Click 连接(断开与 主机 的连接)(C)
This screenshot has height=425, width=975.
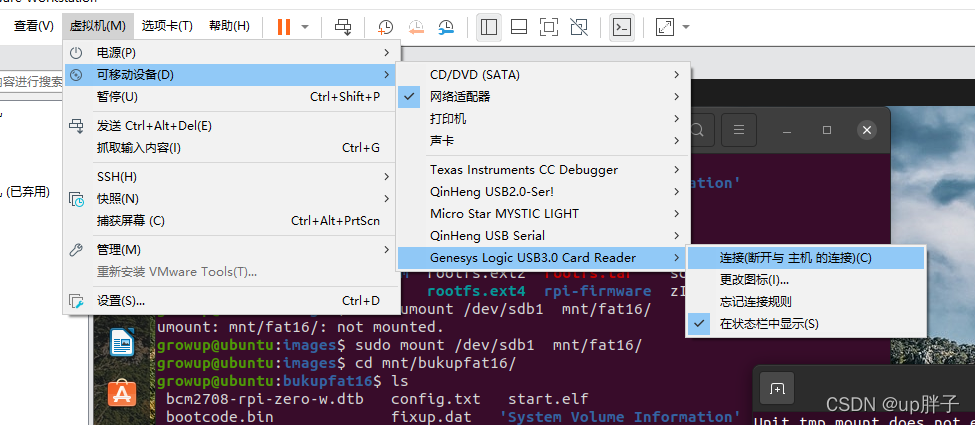pos(806,258)
